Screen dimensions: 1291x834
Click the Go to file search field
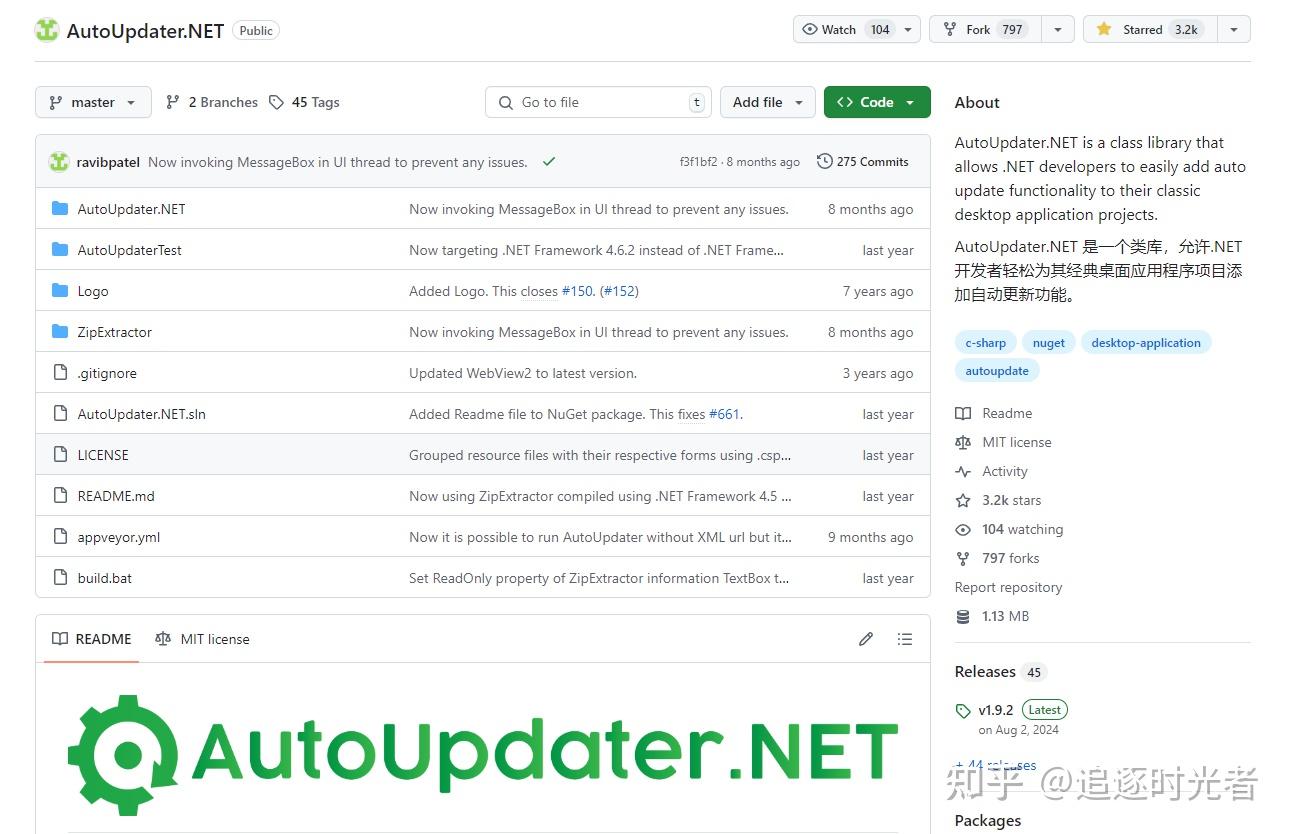[598, 102]
